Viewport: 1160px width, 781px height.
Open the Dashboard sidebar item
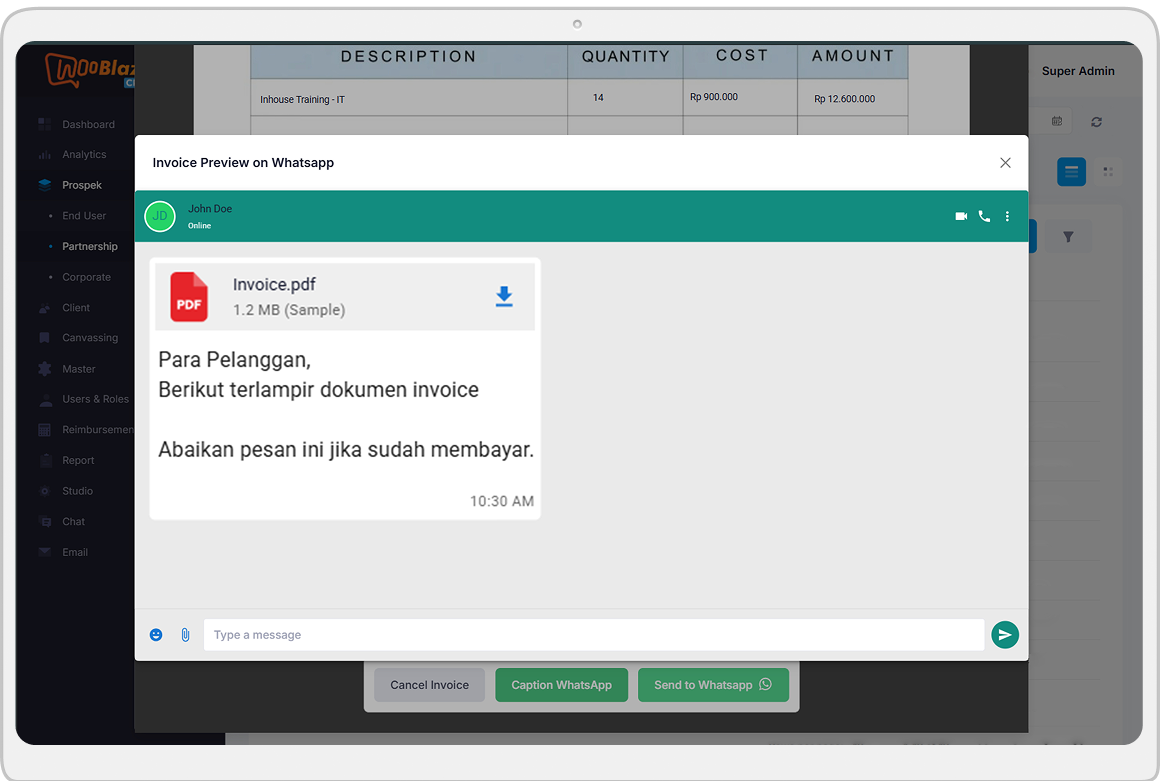(x=88, y=125)
